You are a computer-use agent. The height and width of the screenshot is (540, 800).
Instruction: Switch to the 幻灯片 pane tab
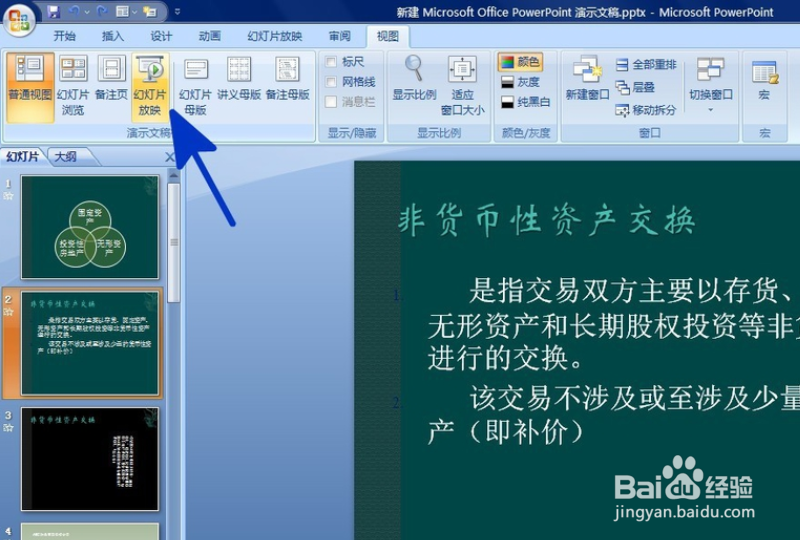click(22, 157)
